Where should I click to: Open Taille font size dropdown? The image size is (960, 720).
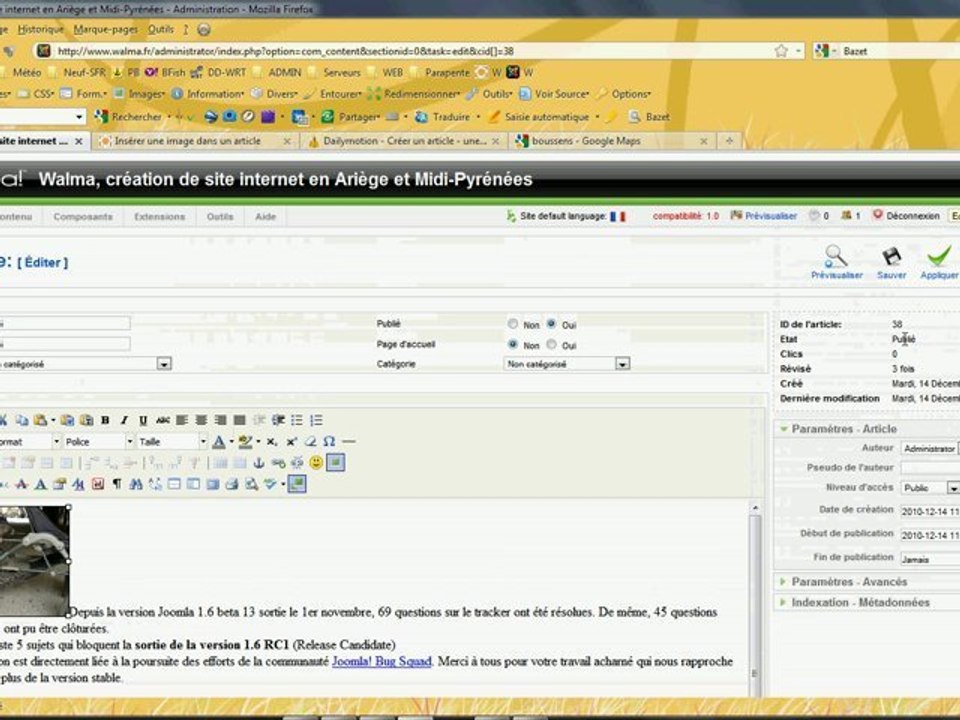(172, 441)
